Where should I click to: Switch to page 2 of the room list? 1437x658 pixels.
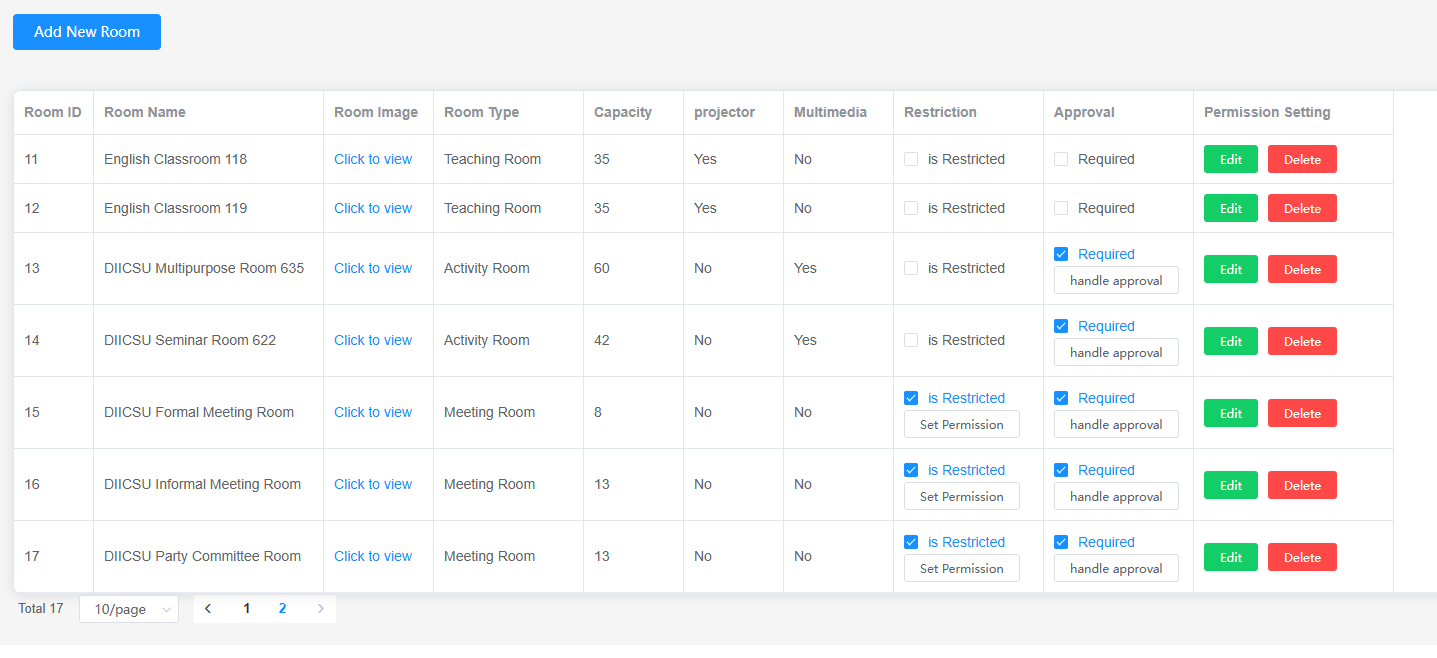[283, 609]
